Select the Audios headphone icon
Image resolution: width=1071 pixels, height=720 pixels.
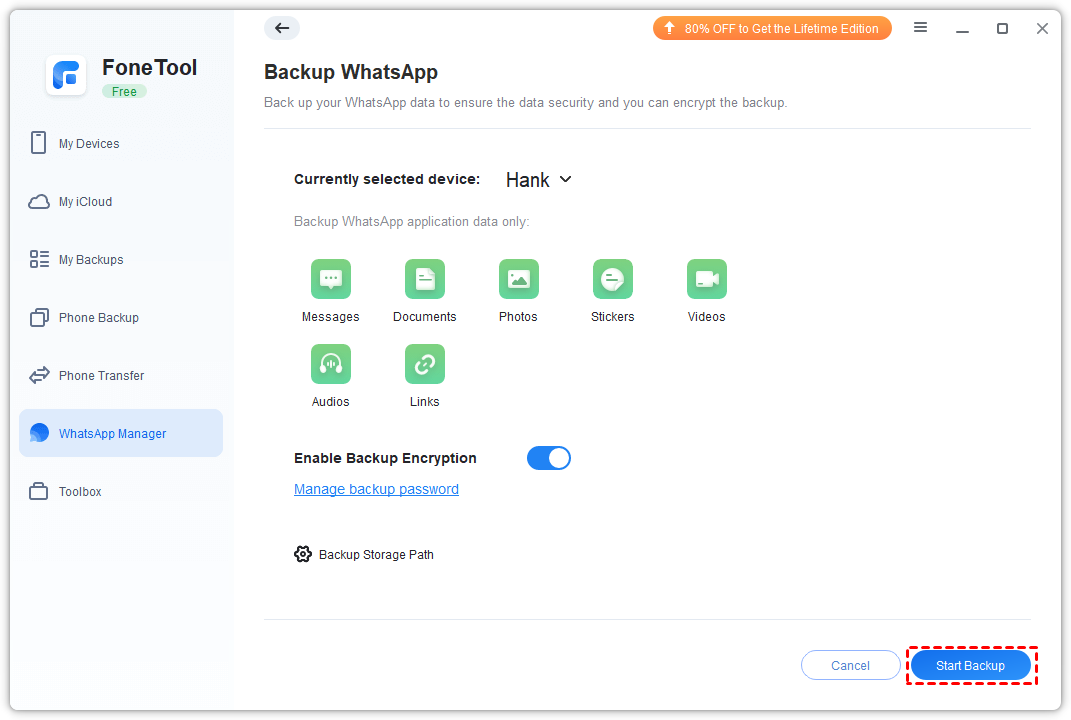click(x=330, y=364)
